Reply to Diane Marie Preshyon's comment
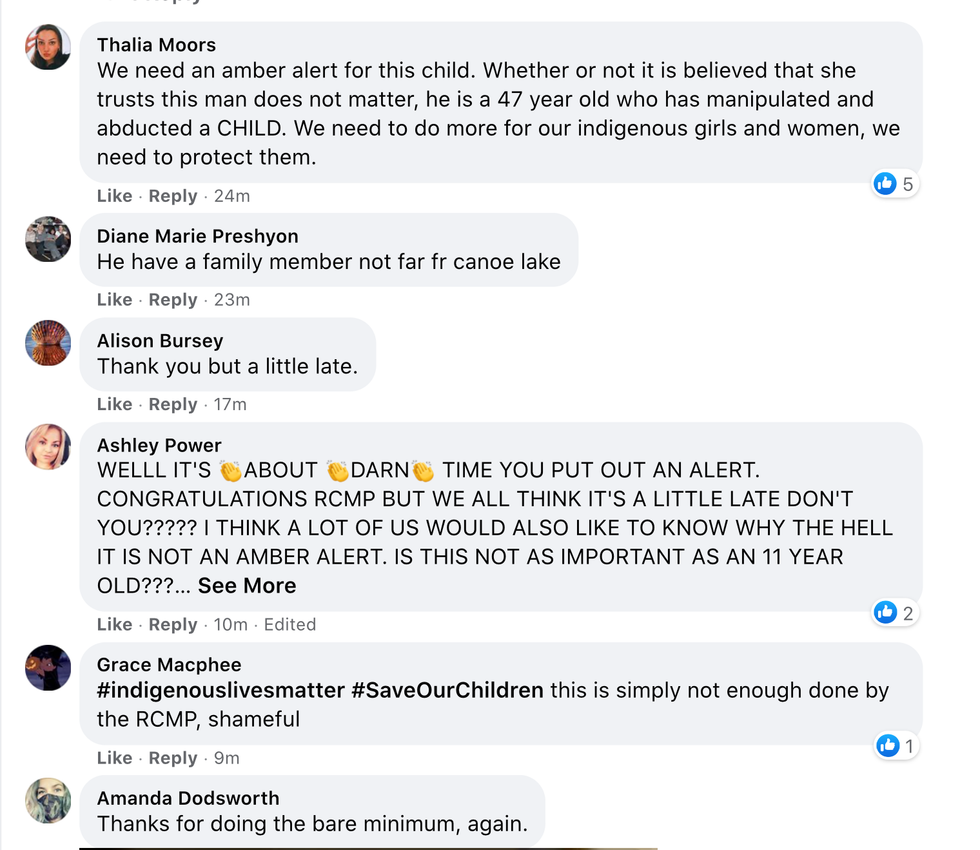This screenshot has height=850, width=980. pyautogui.click(x=173, y=300)
